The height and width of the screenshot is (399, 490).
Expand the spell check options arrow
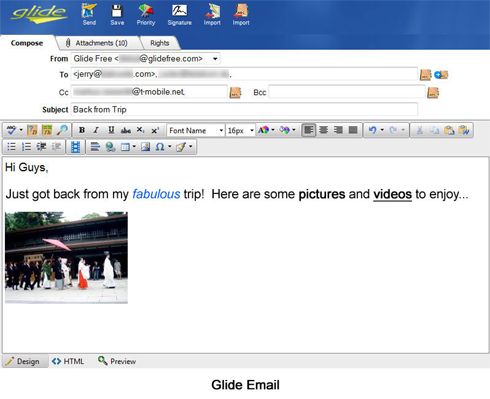[21, 130]
